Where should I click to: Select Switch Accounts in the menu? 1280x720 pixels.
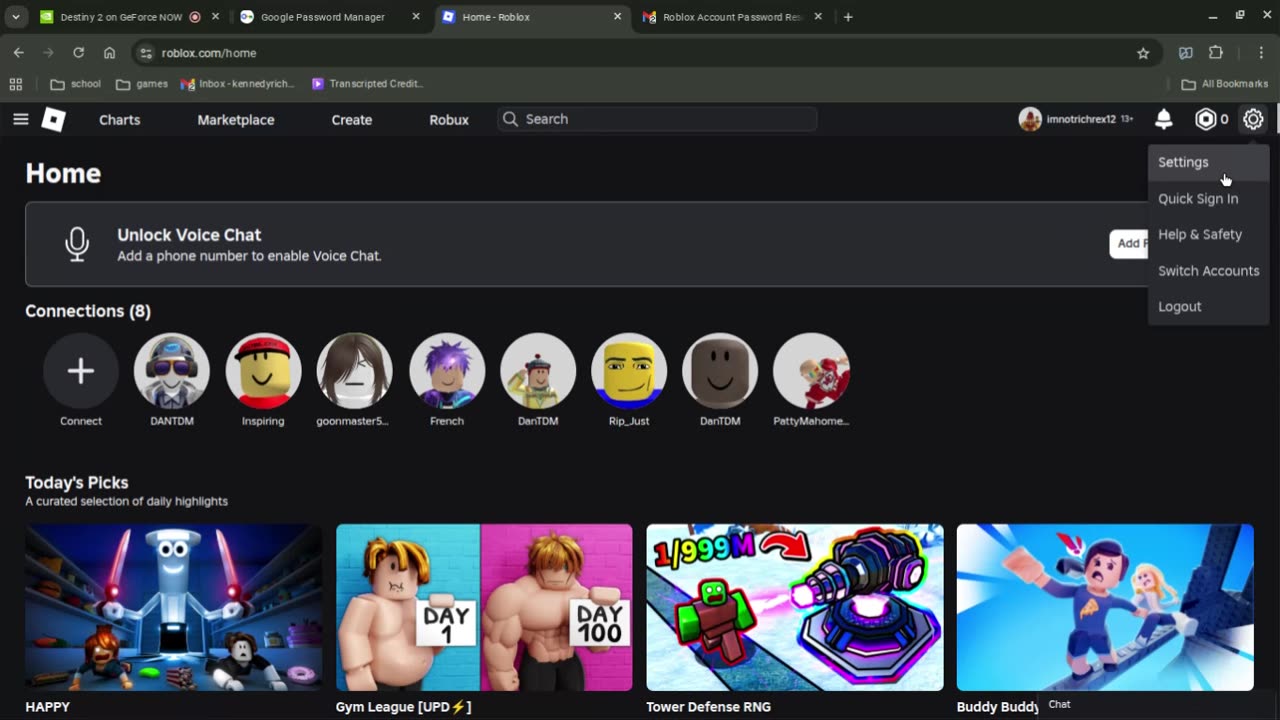(x=1208, y=271)
